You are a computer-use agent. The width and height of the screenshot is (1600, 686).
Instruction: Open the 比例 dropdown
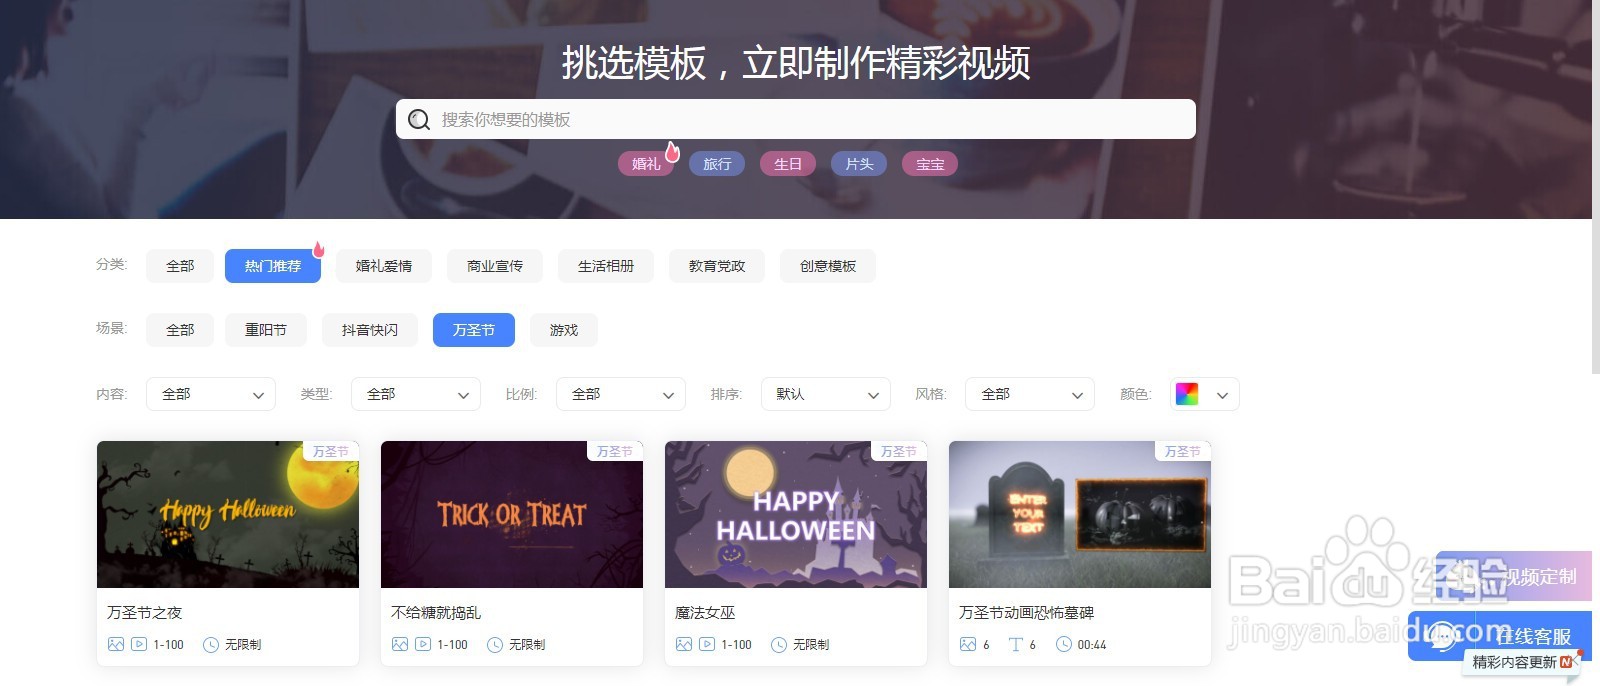621,394
